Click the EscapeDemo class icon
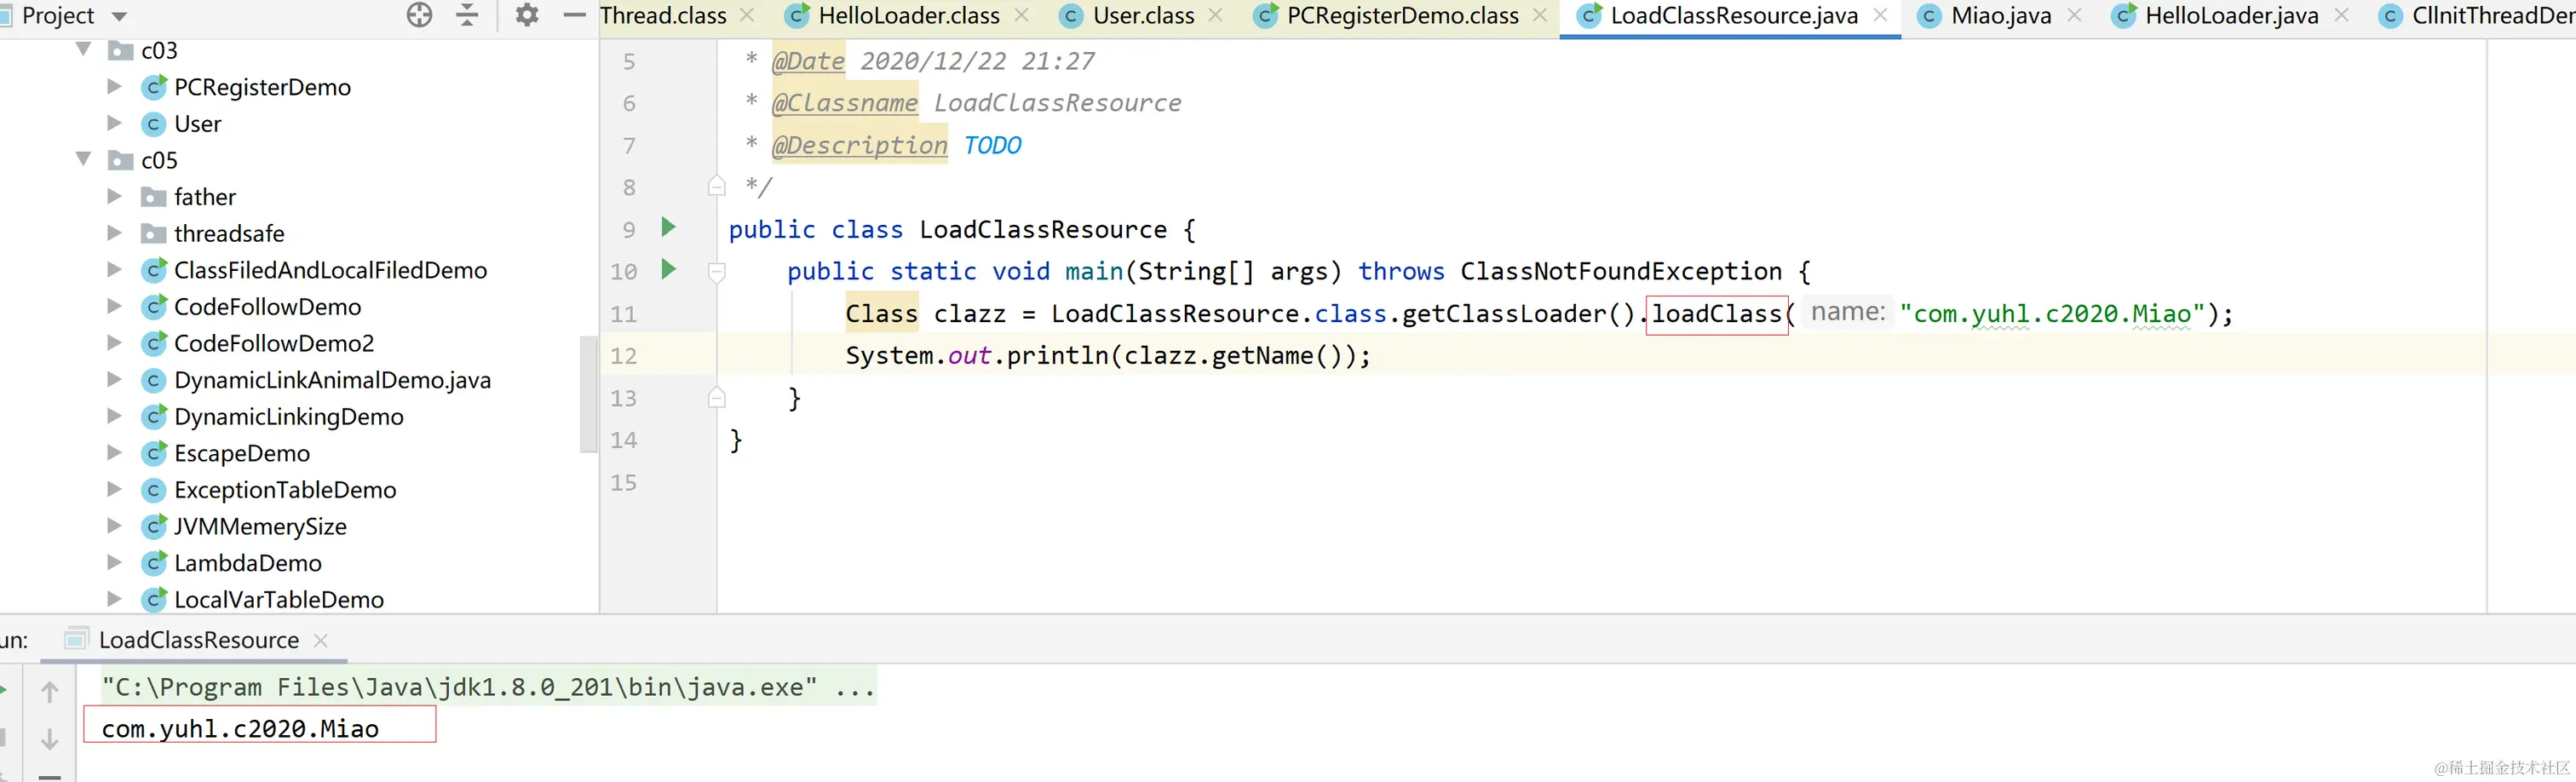The image size is (2576, 782). tap(153, 453)
